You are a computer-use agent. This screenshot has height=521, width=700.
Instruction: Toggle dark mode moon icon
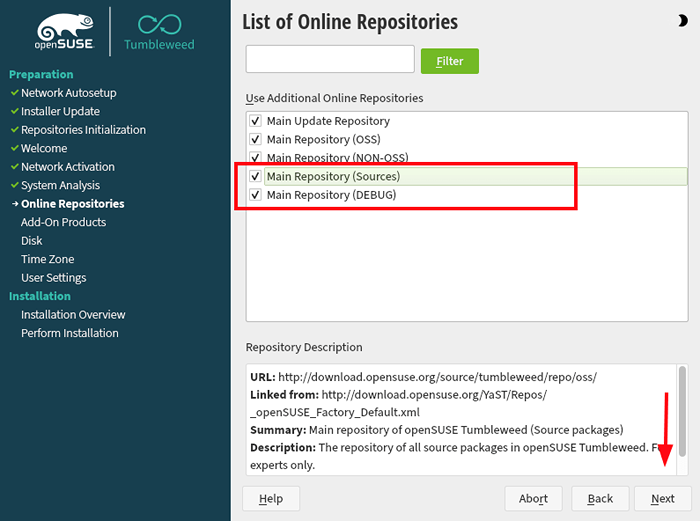682,21
